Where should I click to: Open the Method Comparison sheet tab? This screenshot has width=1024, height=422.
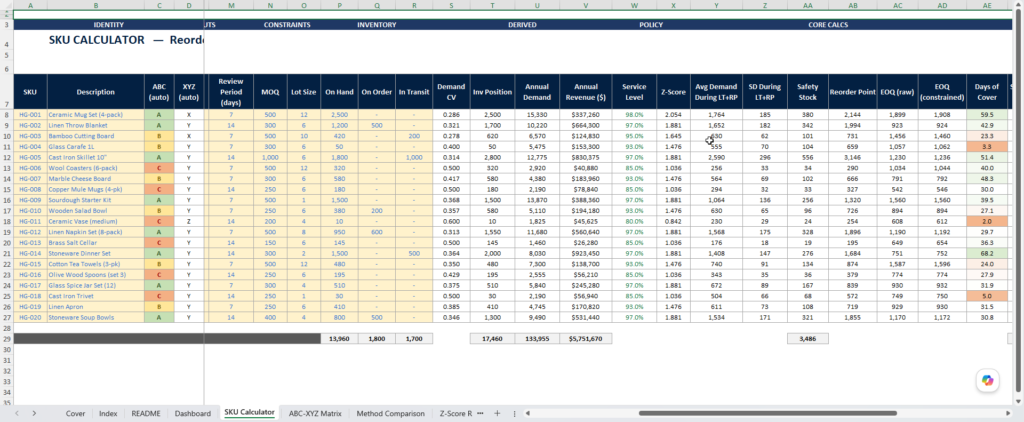click(391, 414)
